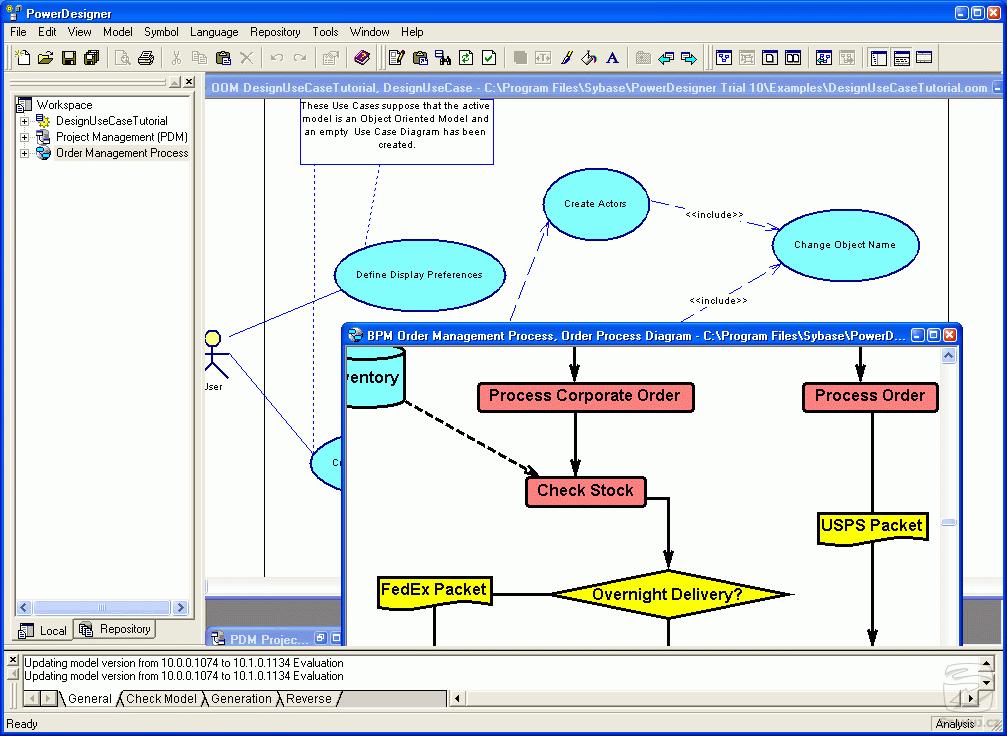Click the green refresh-arrows document icon
This screenshot has width=1007, height=736.
click(x=466, y=58)
